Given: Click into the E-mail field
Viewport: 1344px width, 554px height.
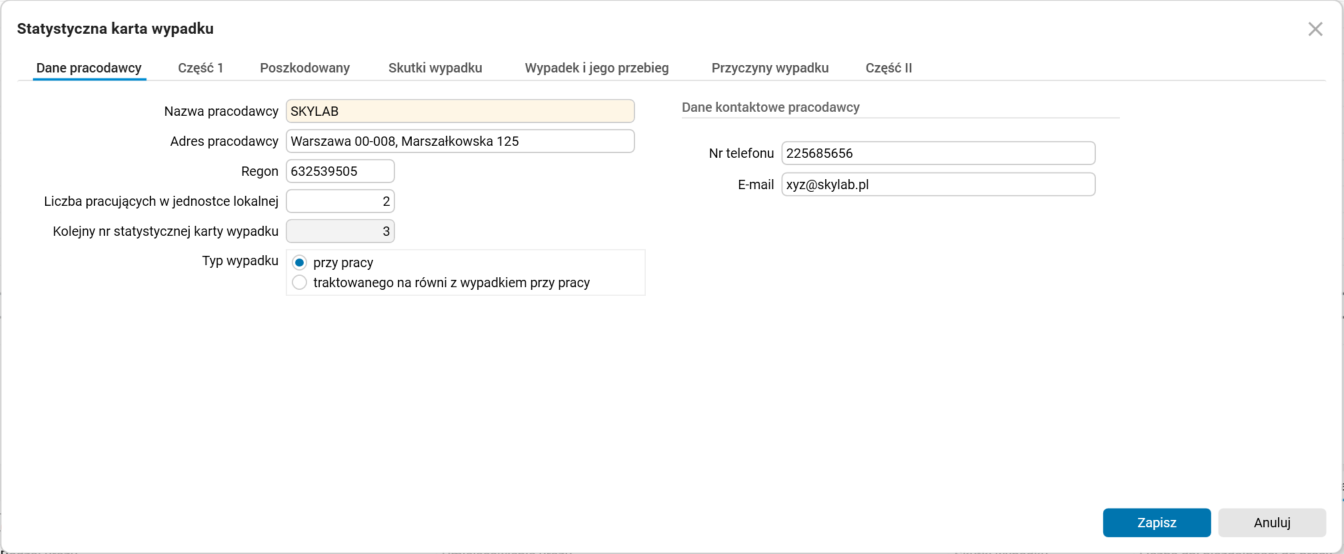Looking at the screenshot, I should click(938, 184).
